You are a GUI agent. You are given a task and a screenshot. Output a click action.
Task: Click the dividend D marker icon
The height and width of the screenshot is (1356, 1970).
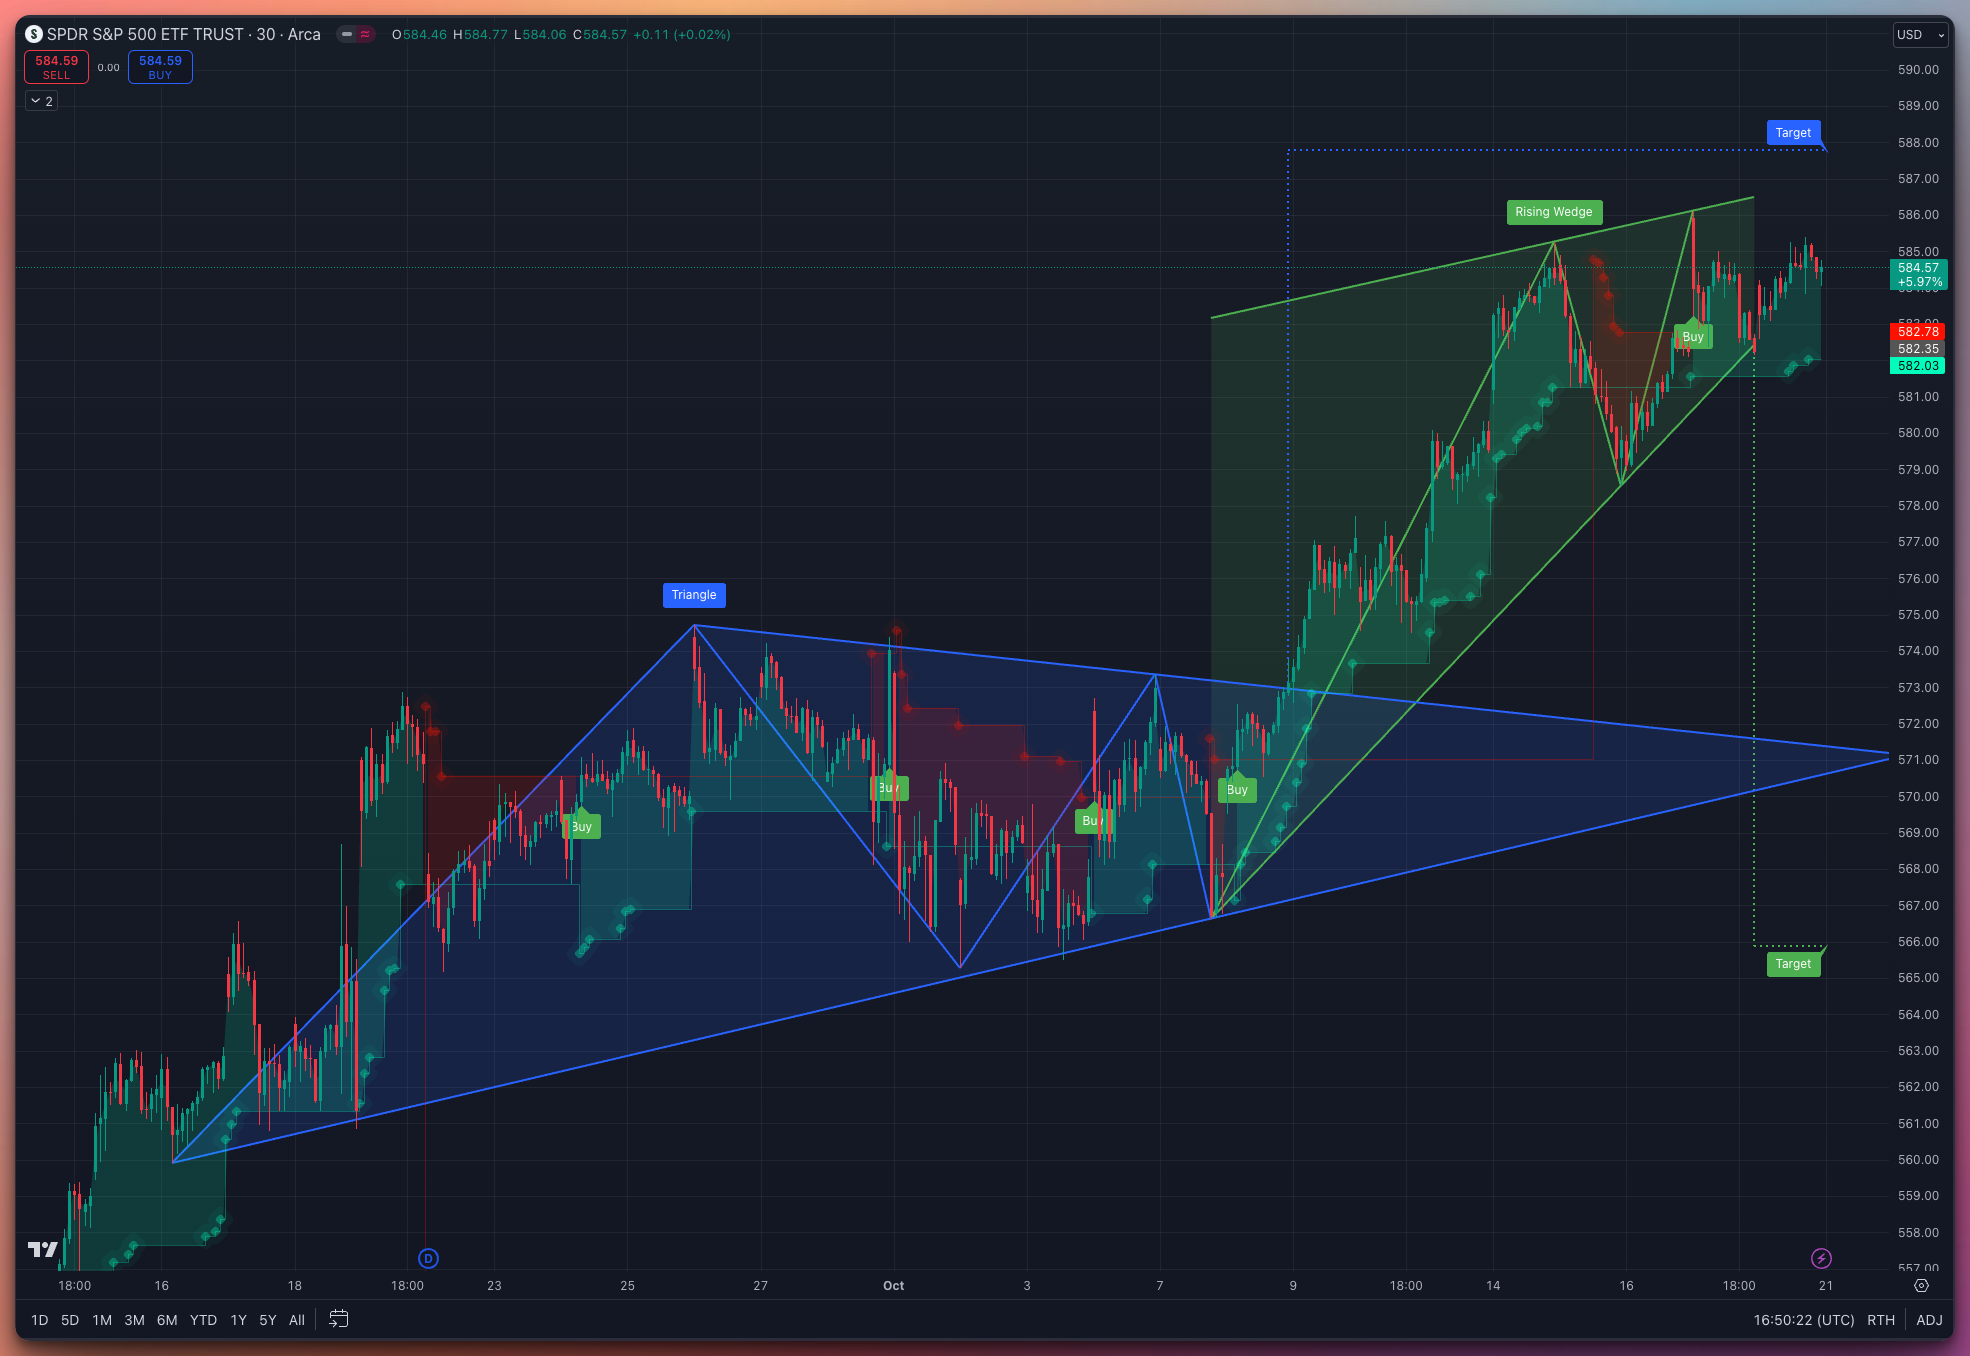[428, 1258]
